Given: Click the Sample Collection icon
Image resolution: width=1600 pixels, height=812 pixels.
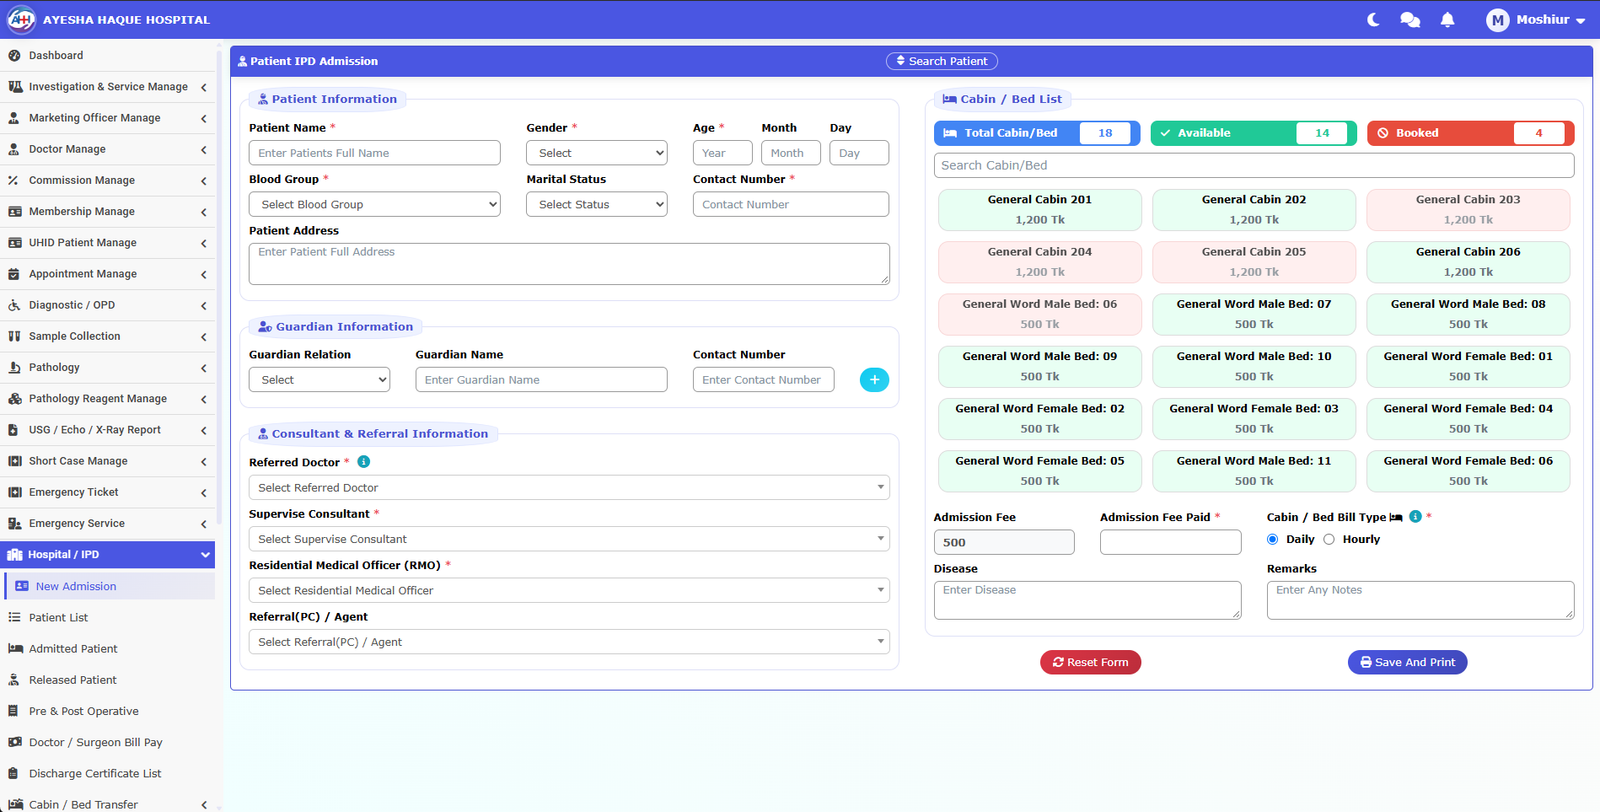Looking at the screenshot, I should [14, 337].
